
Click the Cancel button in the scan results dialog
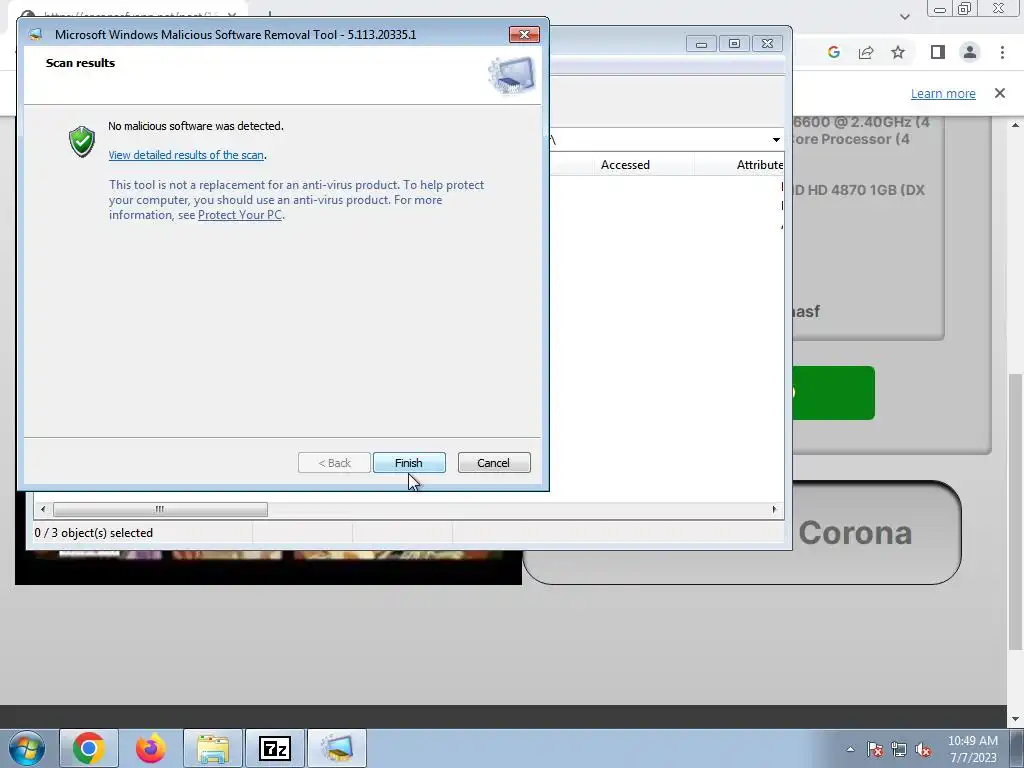coord(494,462)
